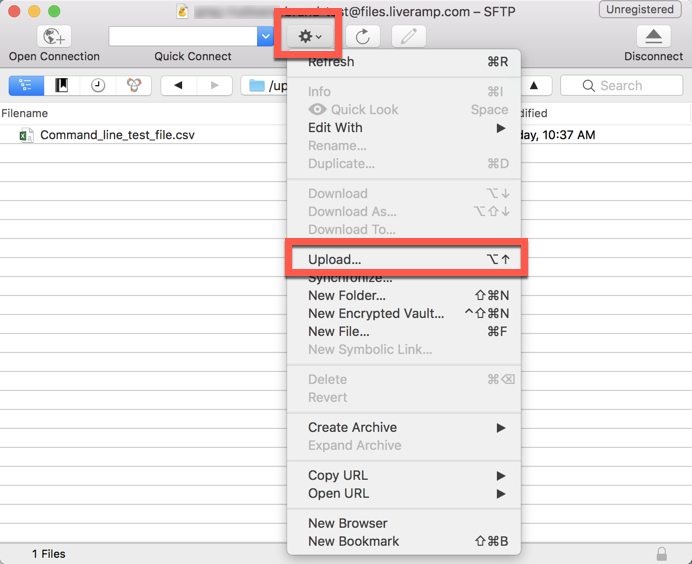Image resolution: width=692 pixels, height=564 pixels.
Task: Go to parent folder with up arrow
Action: click(534, 85)
